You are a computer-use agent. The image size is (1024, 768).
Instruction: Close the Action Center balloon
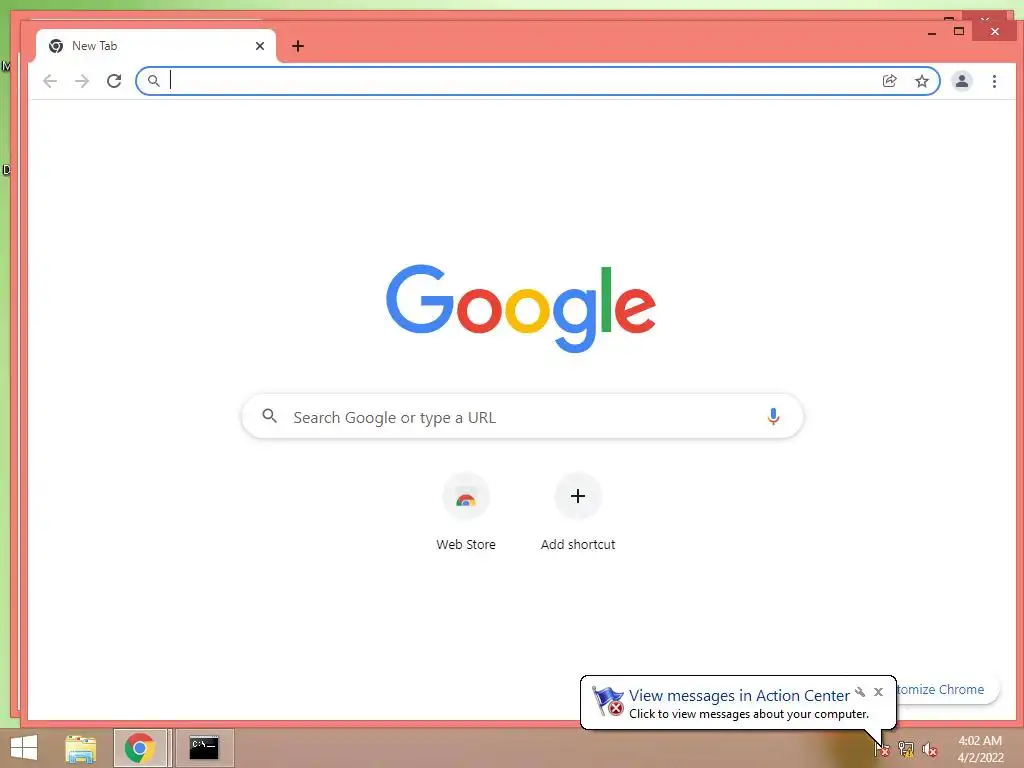[878, 692]
